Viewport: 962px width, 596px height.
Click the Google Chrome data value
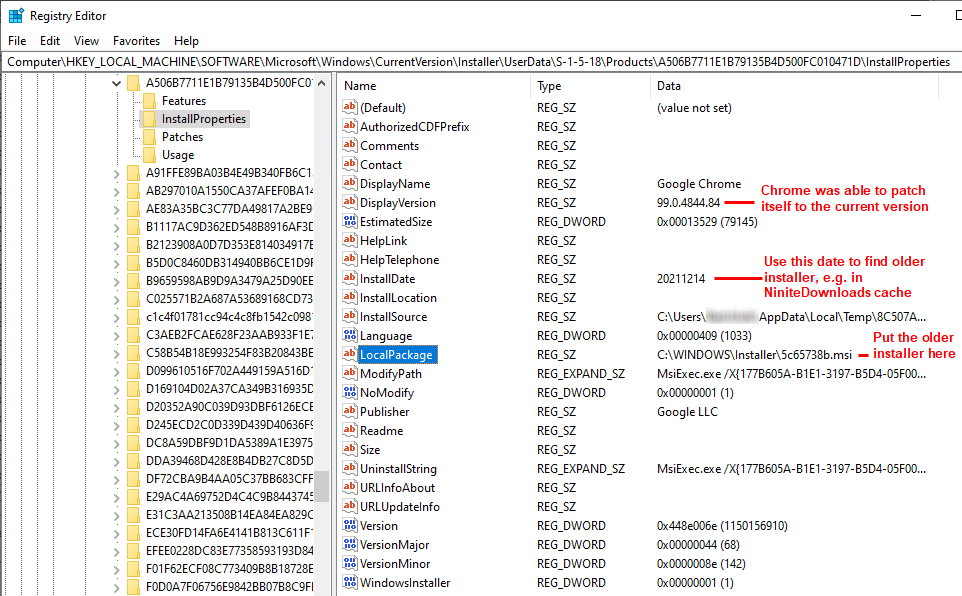click(x=699, y=184)
